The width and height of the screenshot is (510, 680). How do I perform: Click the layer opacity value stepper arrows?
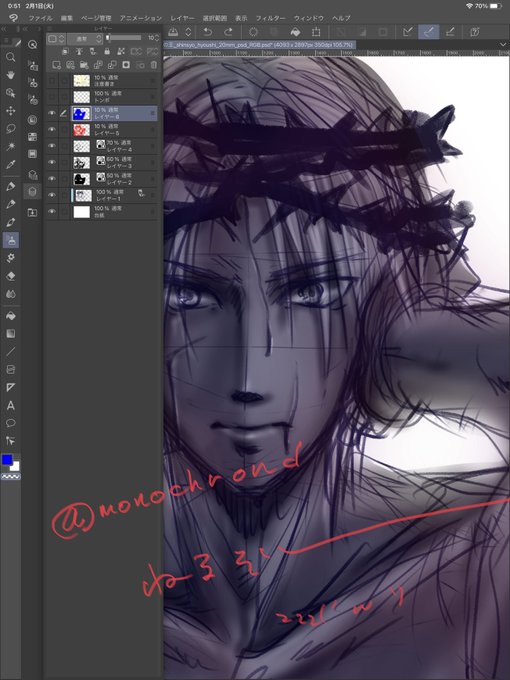coord(157,38)
